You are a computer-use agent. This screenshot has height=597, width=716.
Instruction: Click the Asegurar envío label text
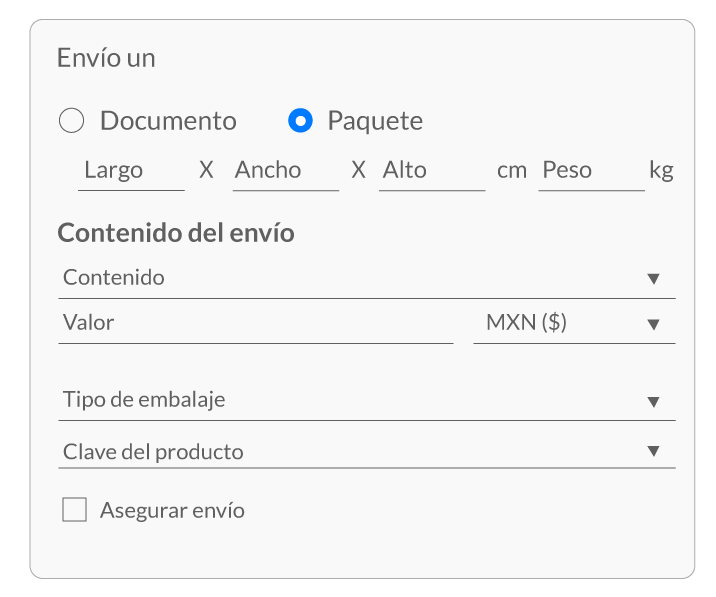(172, 510)
